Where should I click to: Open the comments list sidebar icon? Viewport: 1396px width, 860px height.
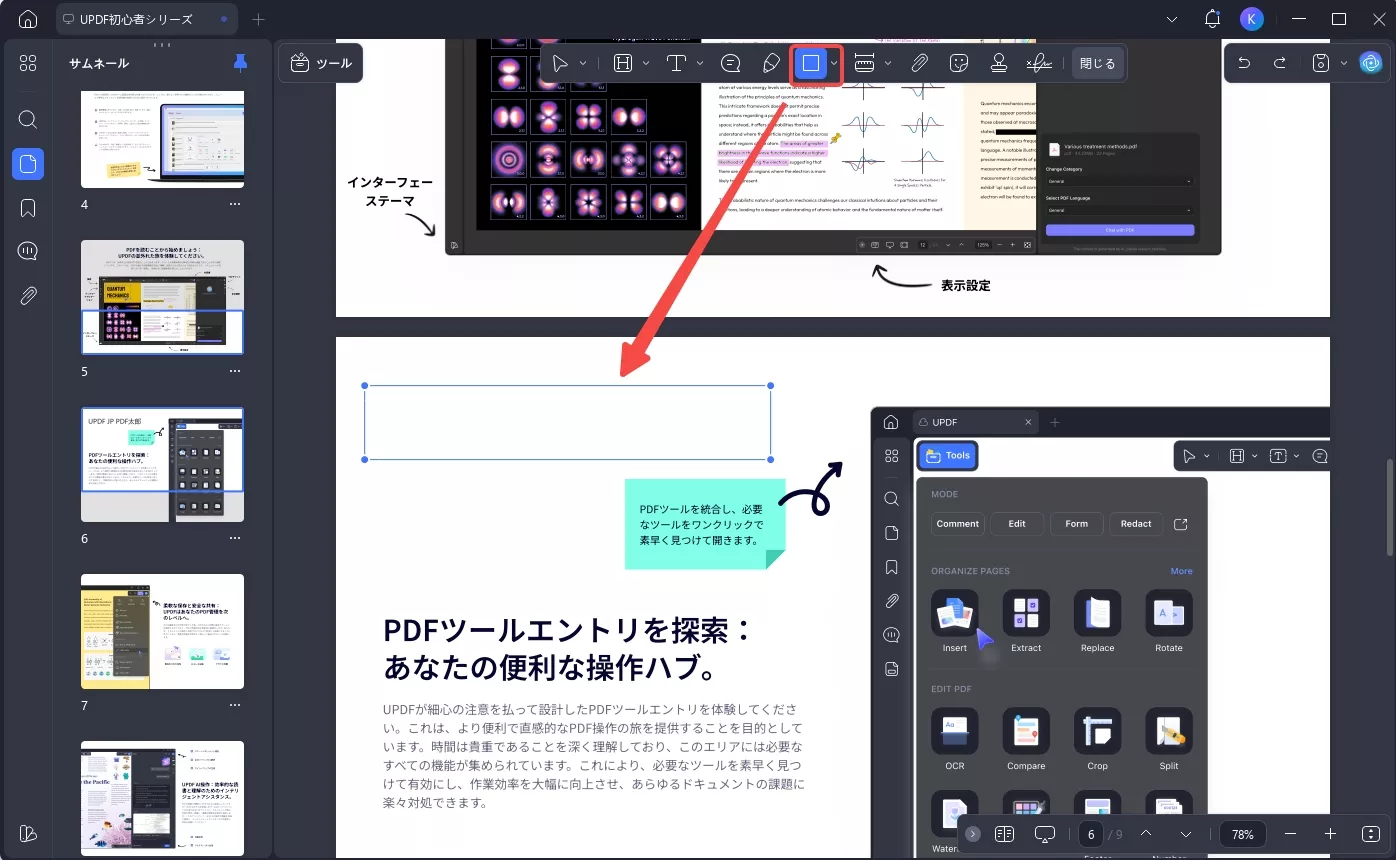click(x=28, y=251)
